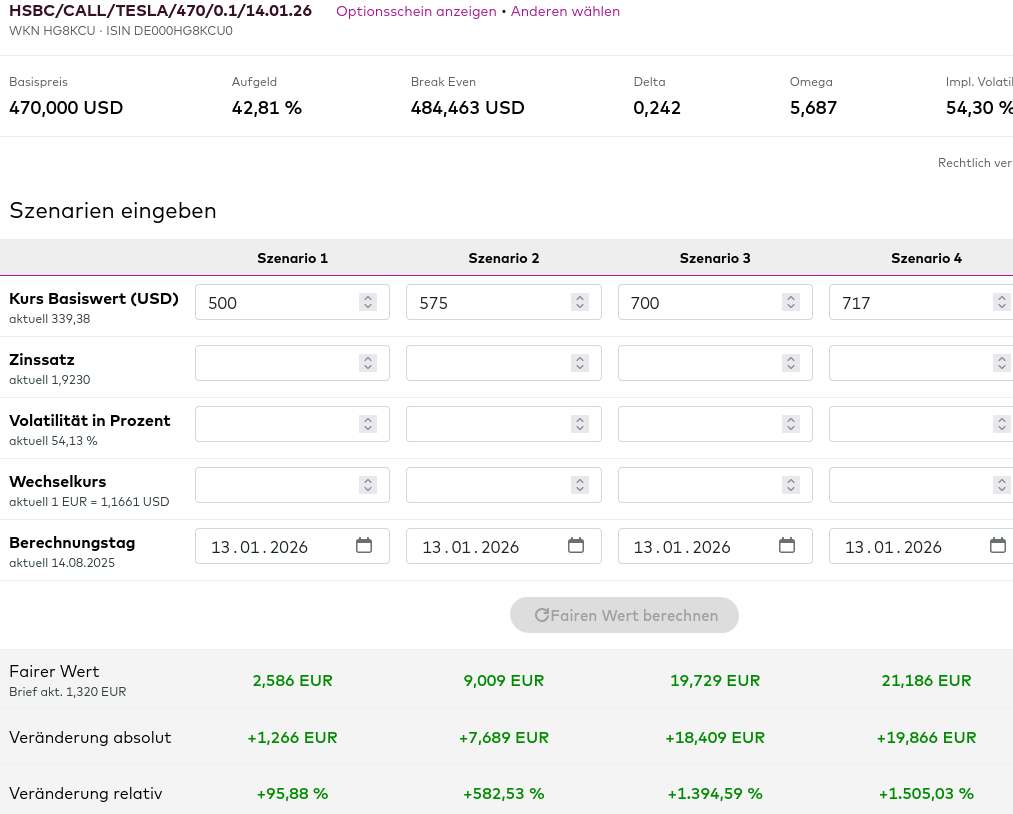Screen dimensions: 1013x814
Task: Click stepper on Szenario 1 Kurs Basiswert
Action: click(368, 302)
